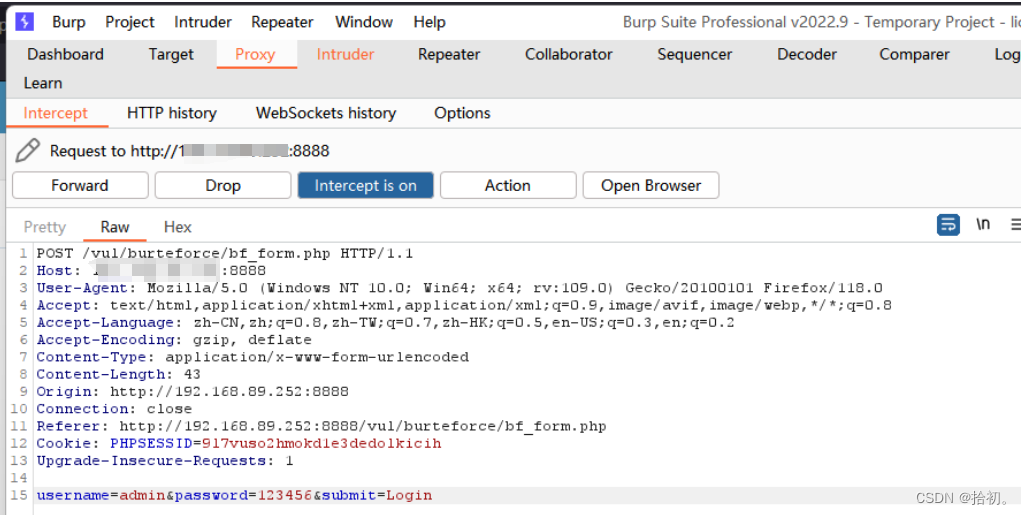The height and width of the screenshot is (515, 1021).
Task: Click the Connection: close line
Action: 114,408
